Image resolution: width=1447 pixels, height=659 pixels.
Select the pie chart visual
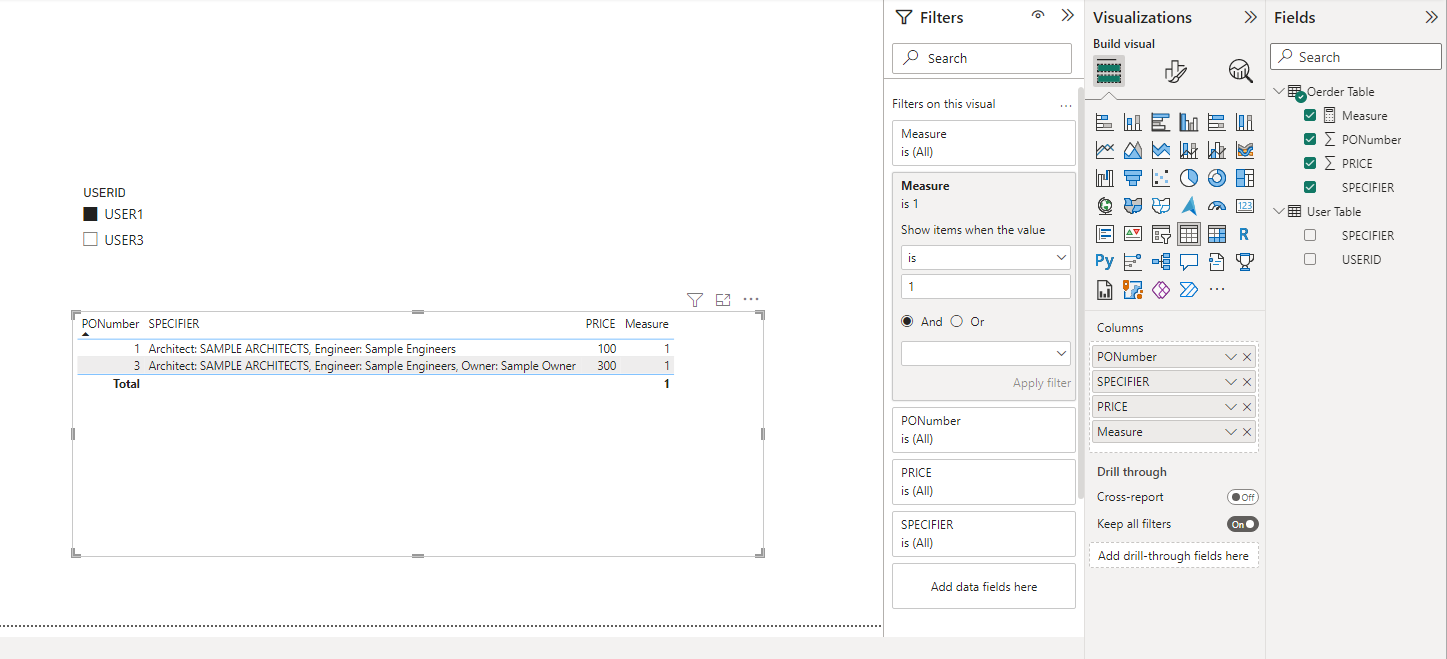point(1189,178)
